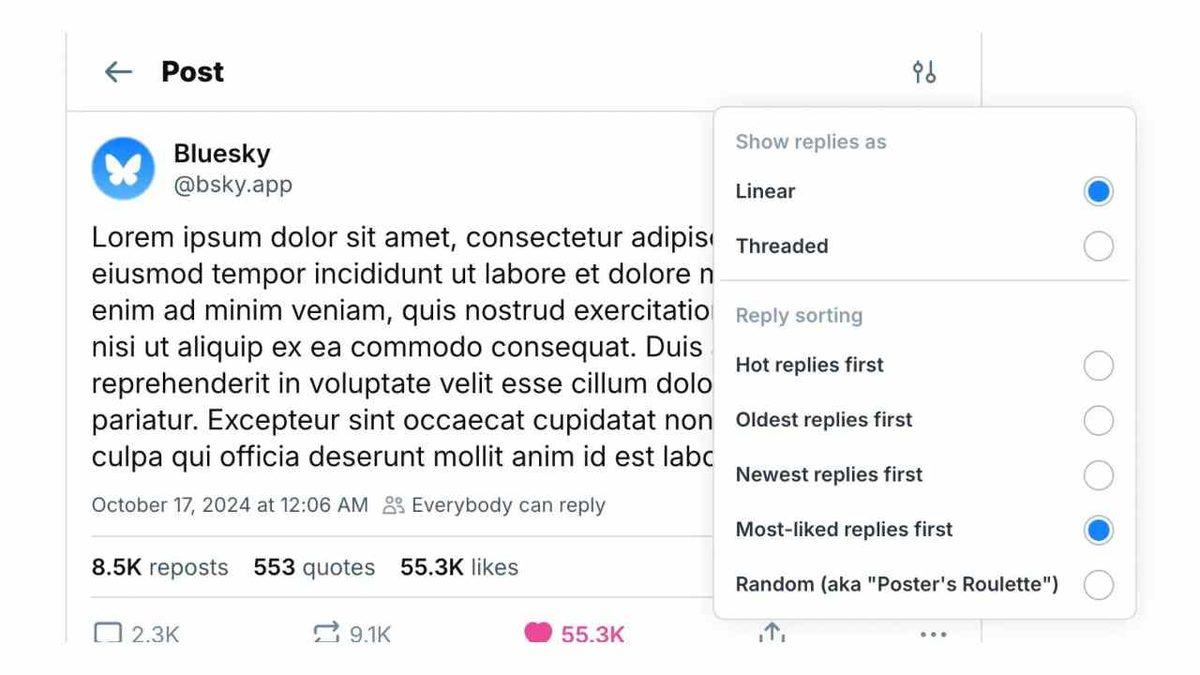The width and height of the screenshot is (1200, 675).
Task: Click the reply comment bubble icon
Action: (107, 633)
